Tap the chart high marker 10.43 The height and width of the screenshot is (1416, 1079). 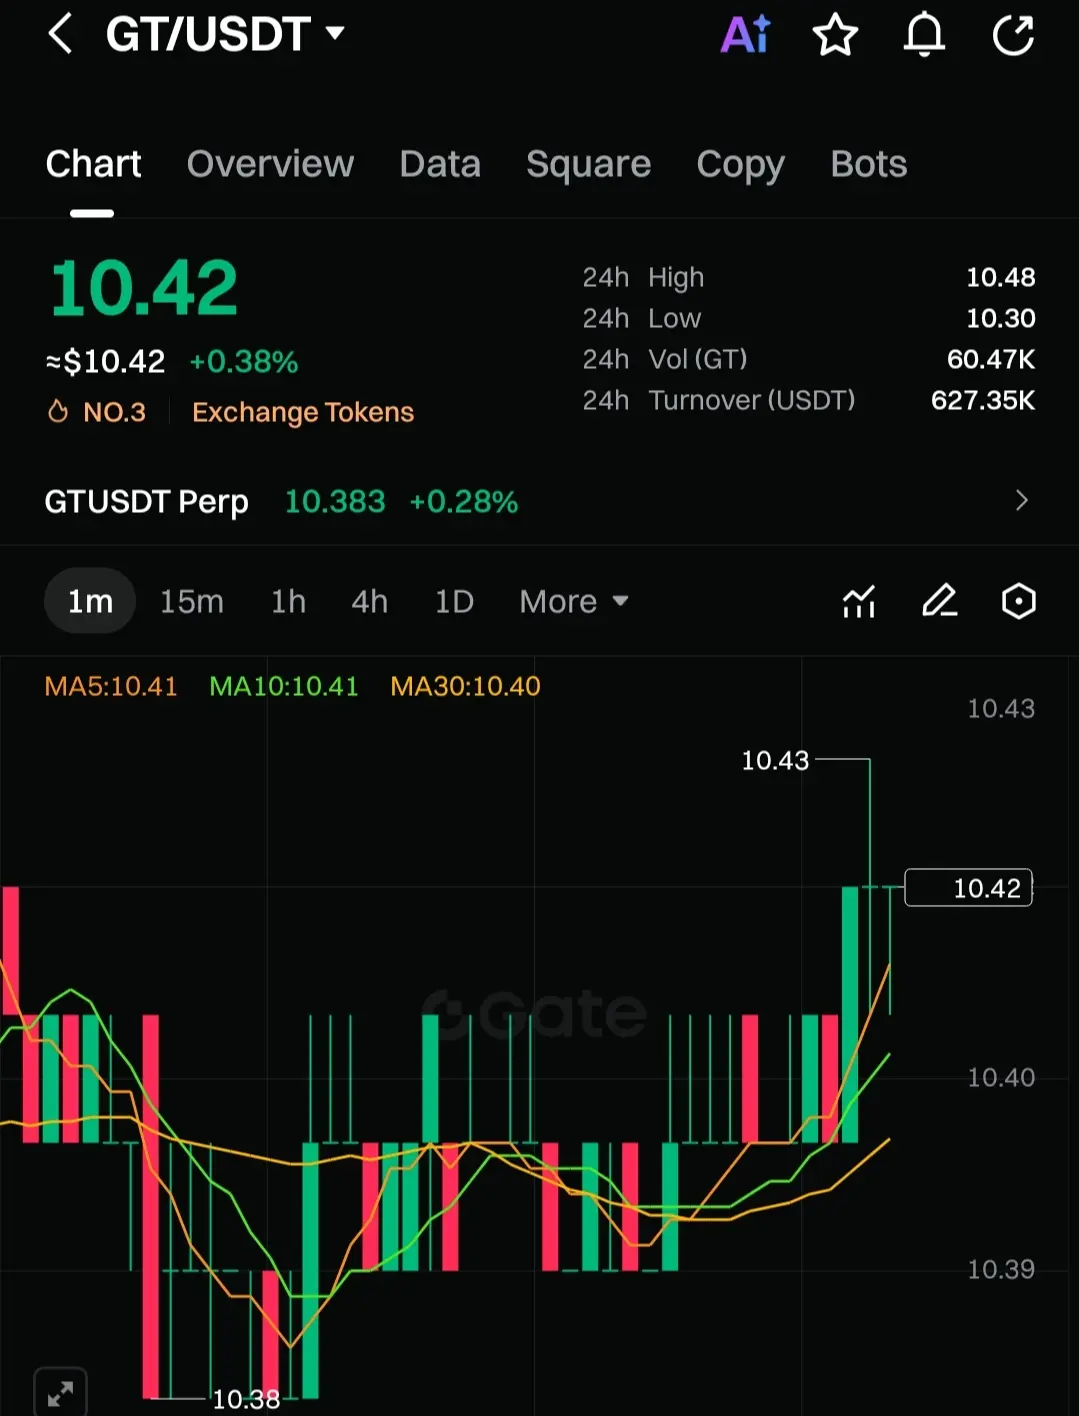[775, 761]
